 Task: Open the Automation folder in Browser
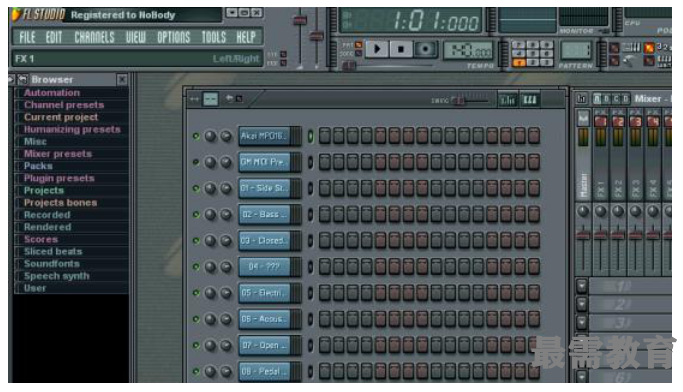[52, 93]
